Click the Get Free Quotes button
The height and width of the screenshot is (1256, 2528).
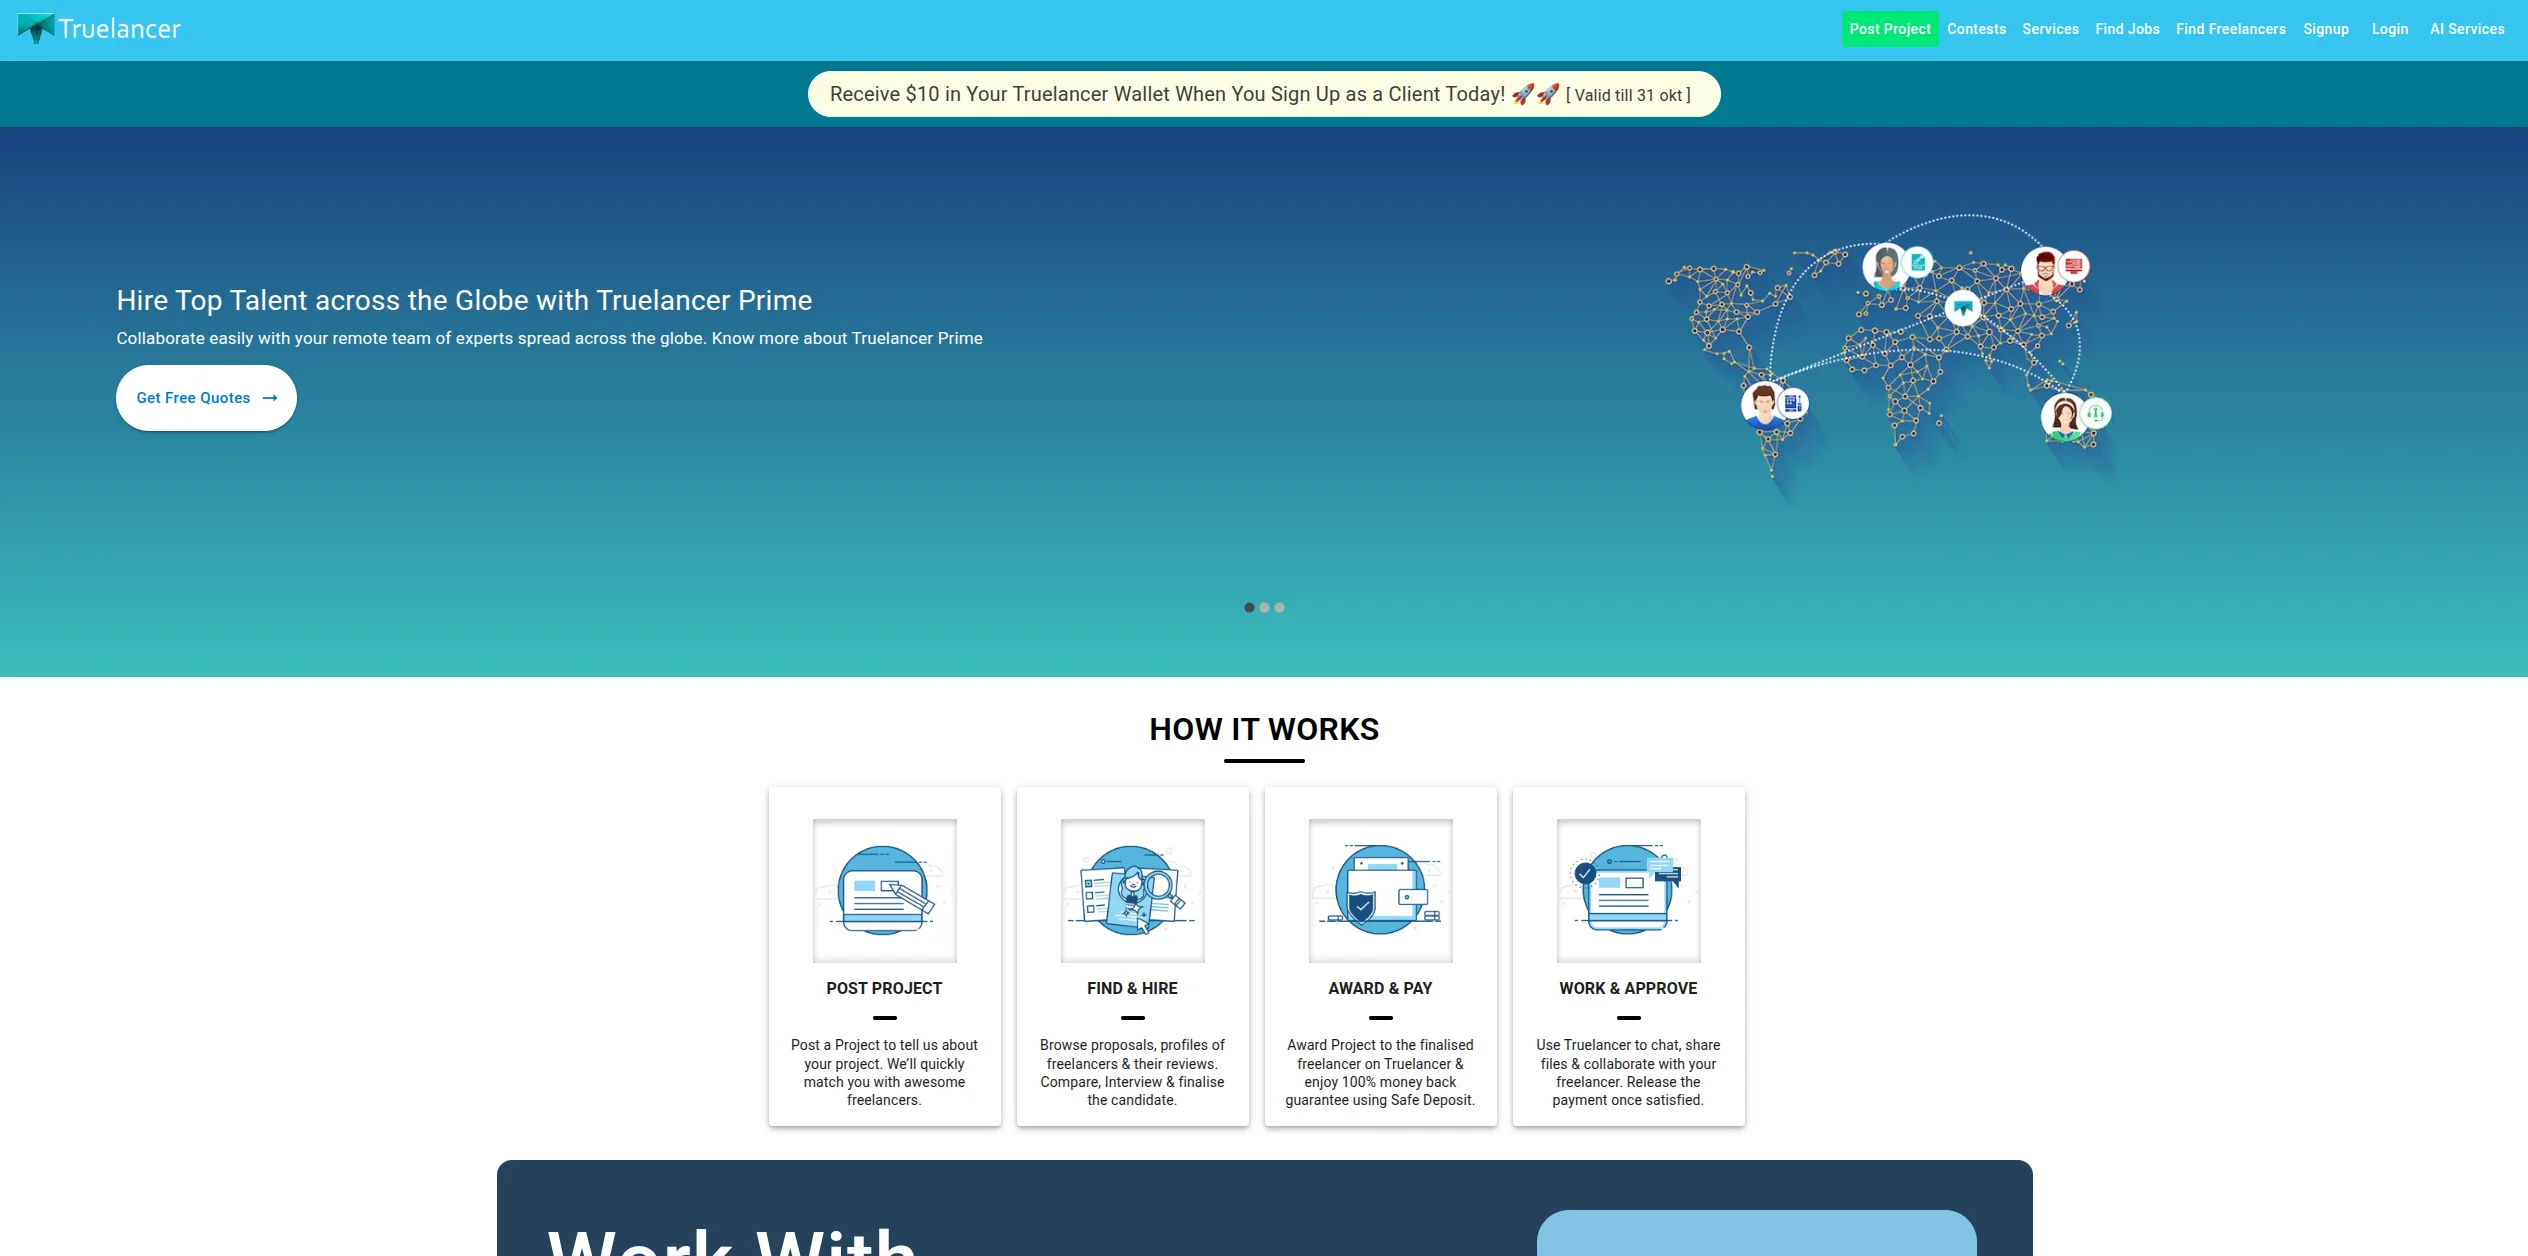[206, 398]
